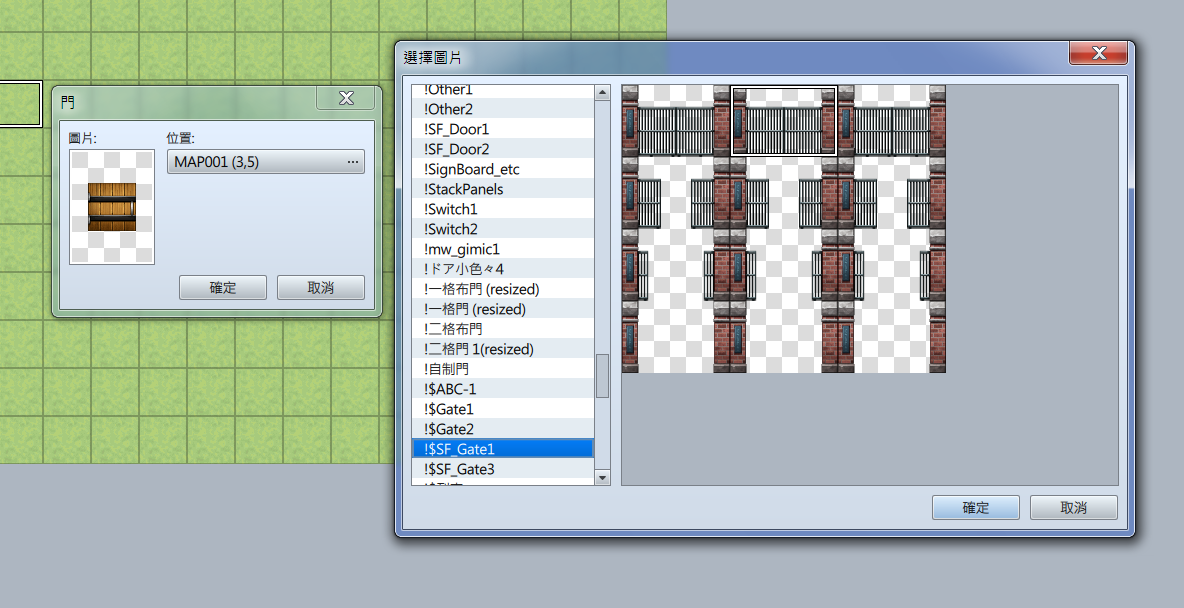
Task: Select !一格布門 (resized) entry
Action: [x=503, y=289]
